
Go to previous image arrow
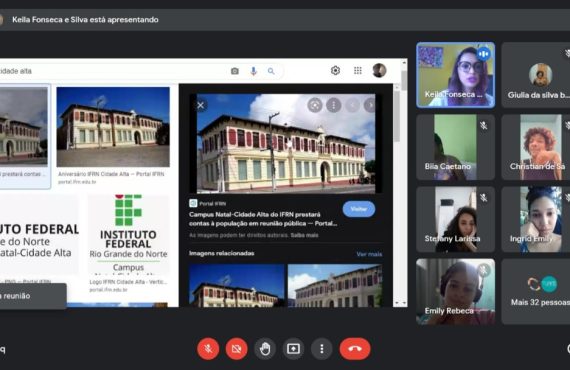coord(352,105)
